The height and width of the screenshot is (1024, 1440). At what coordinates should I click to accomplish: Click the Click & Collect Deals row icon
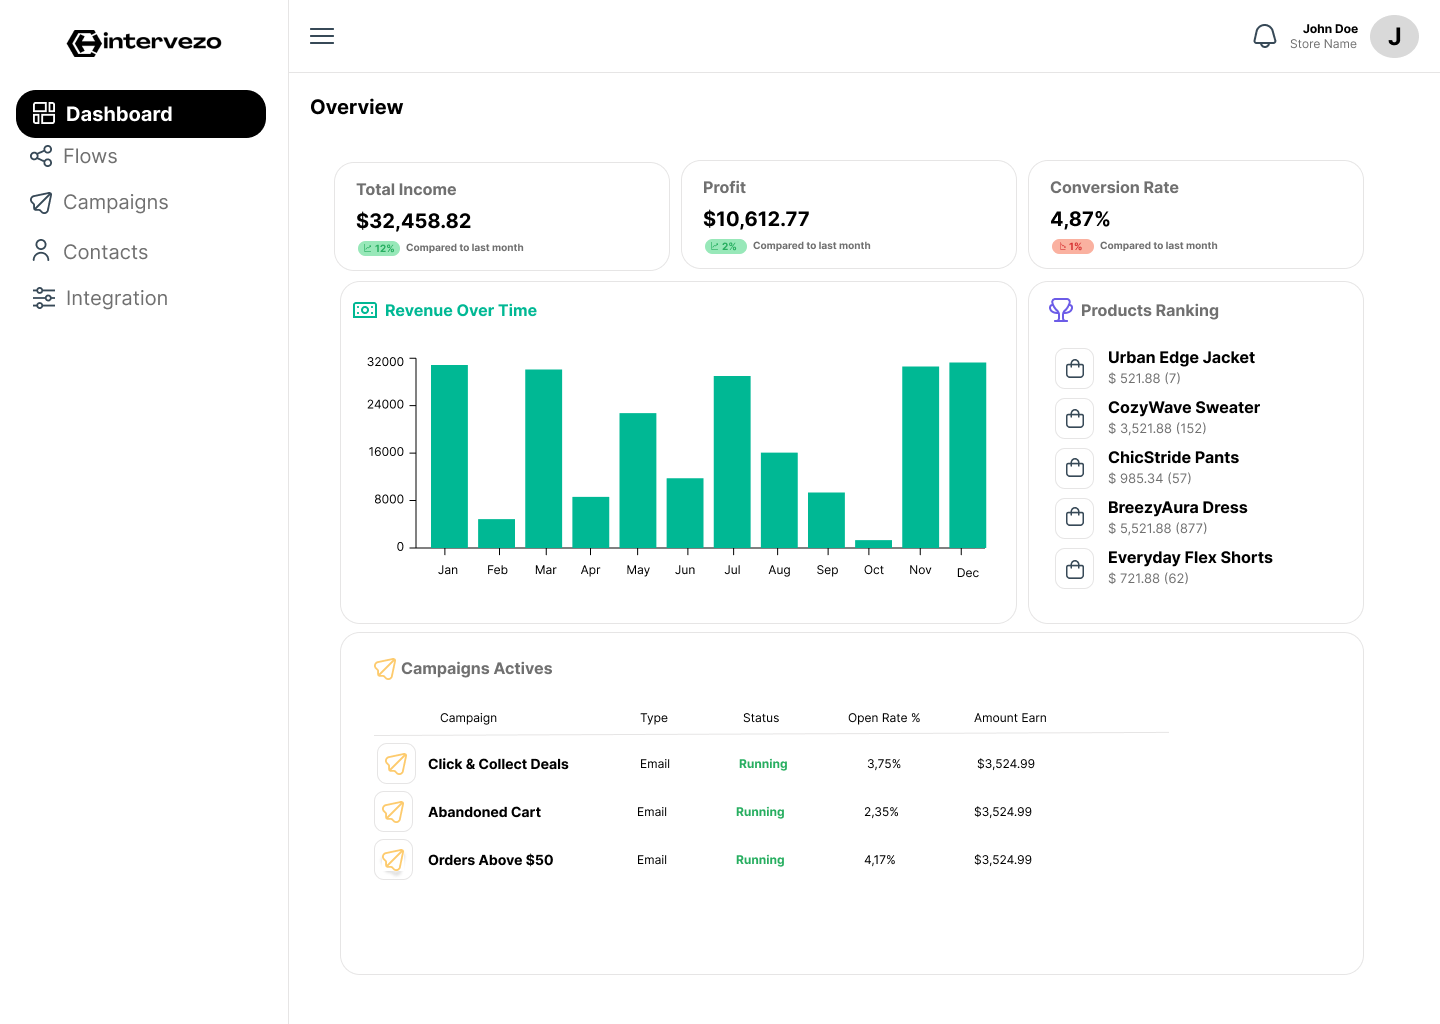(x=396, y=763)
